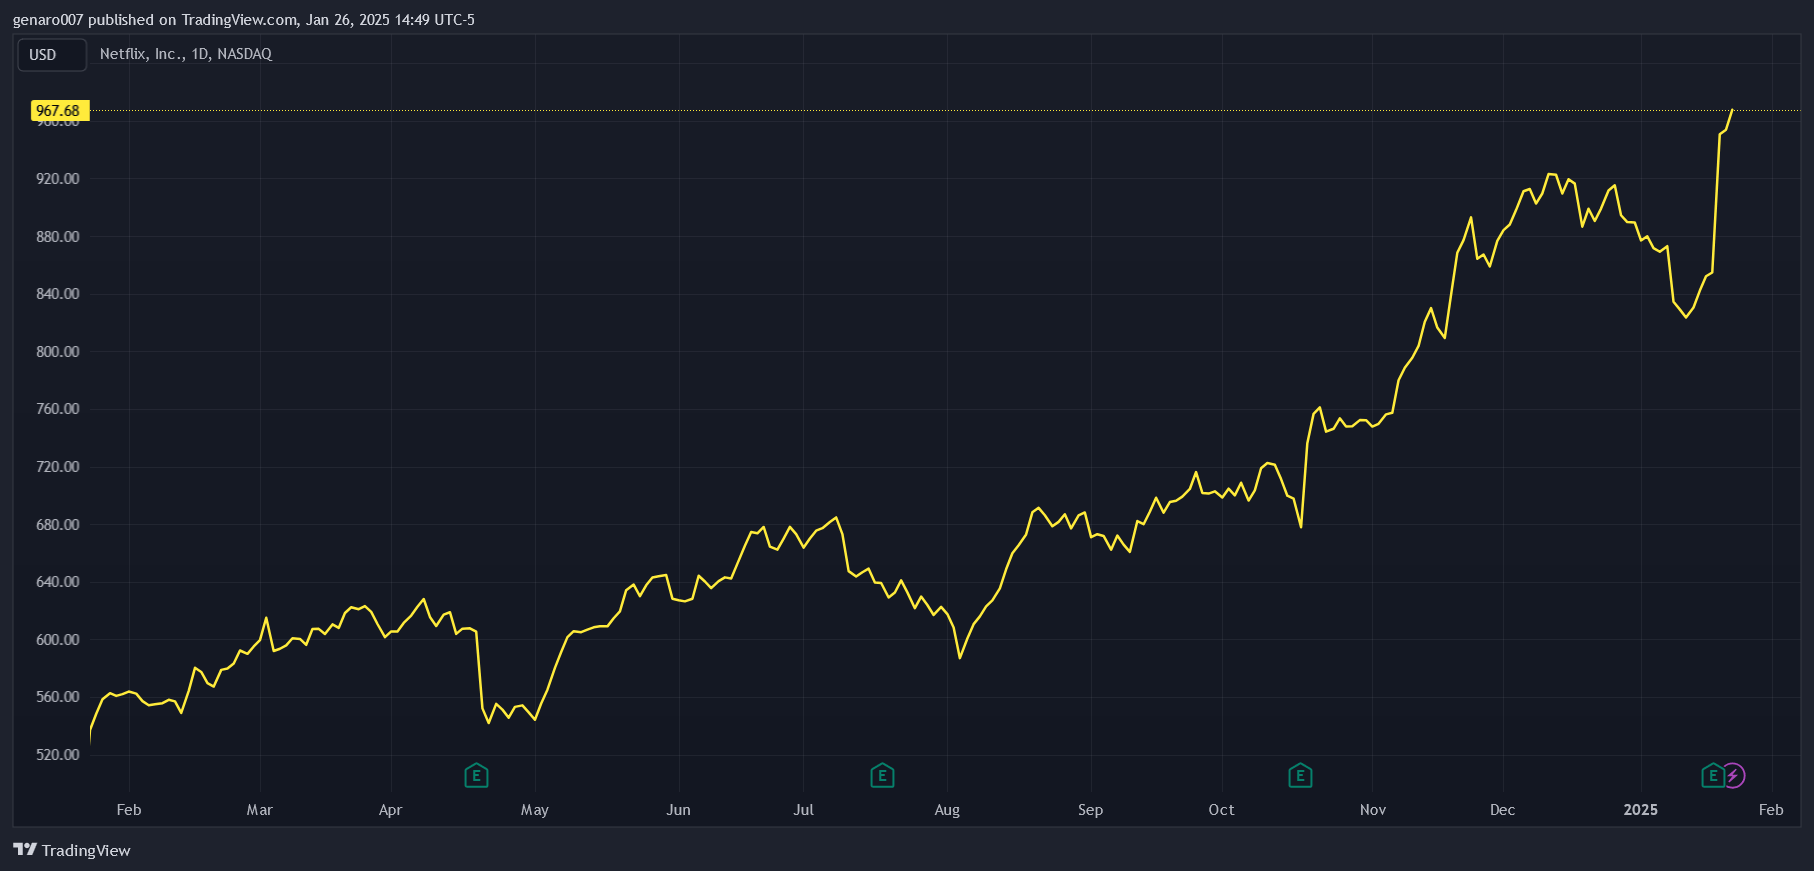This screenshot has height=871, width=1814.
Task: Click the 680.00 price axis label
Action: [x=58, y=525]
